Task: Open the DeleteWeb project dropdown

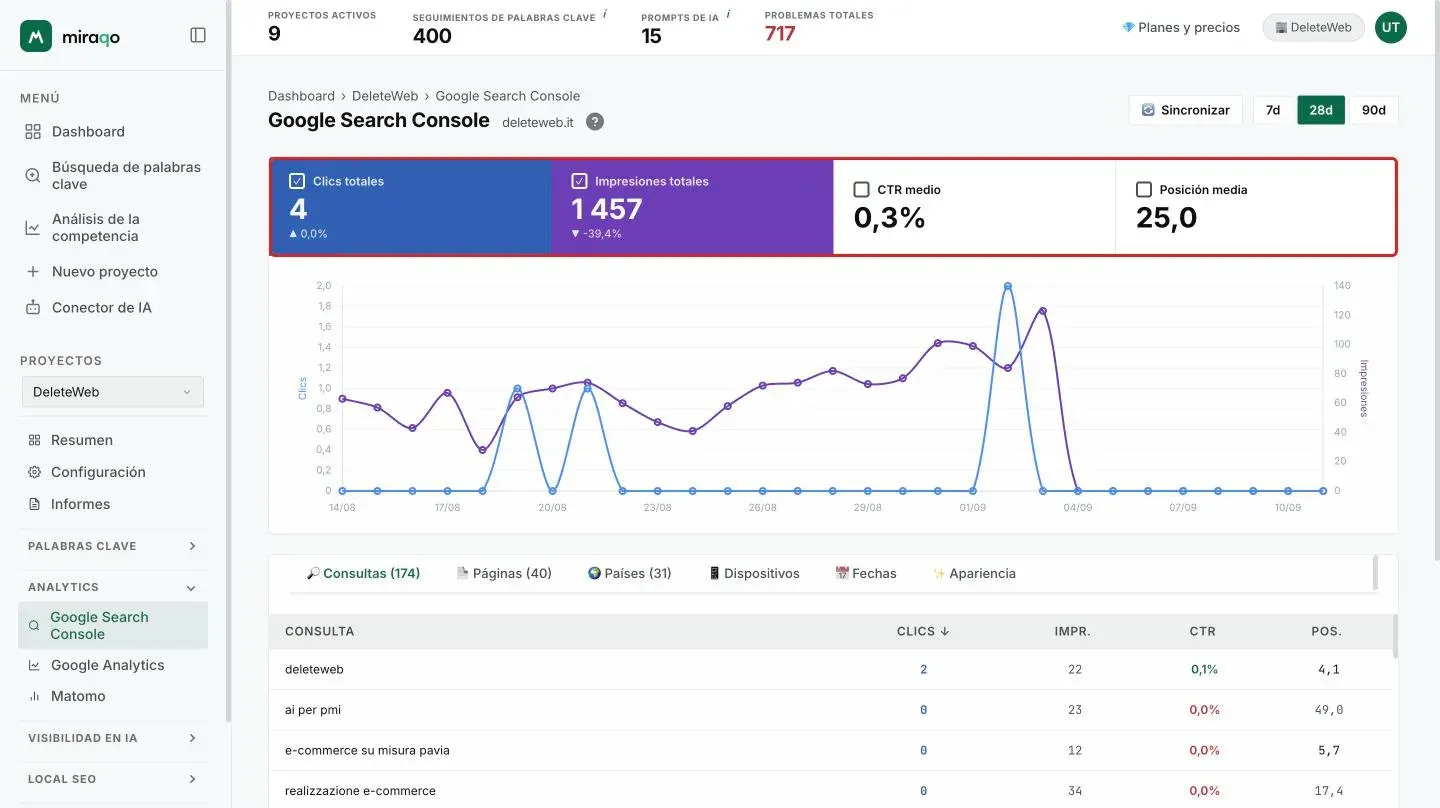Action: point(113,392)
